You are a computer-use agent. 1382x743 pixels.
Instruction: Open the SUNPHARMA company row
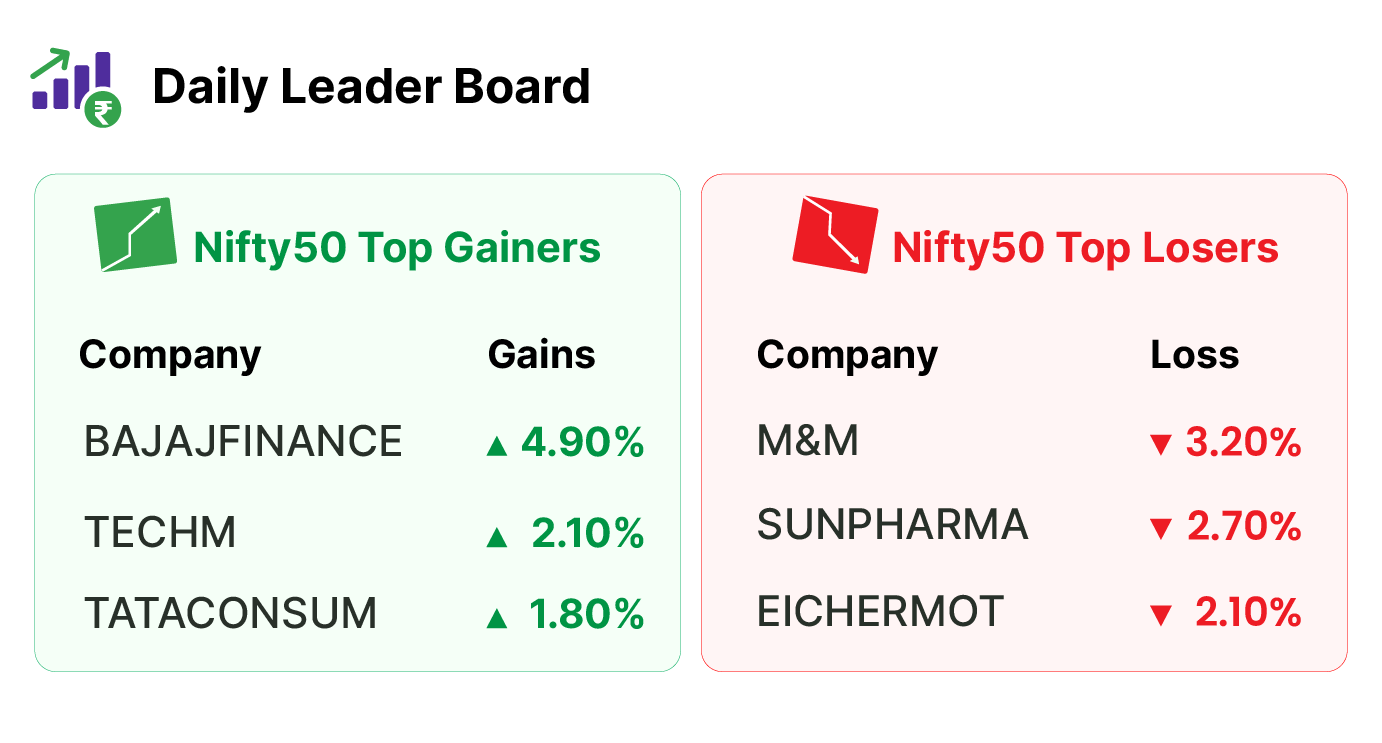coord(892,524)
